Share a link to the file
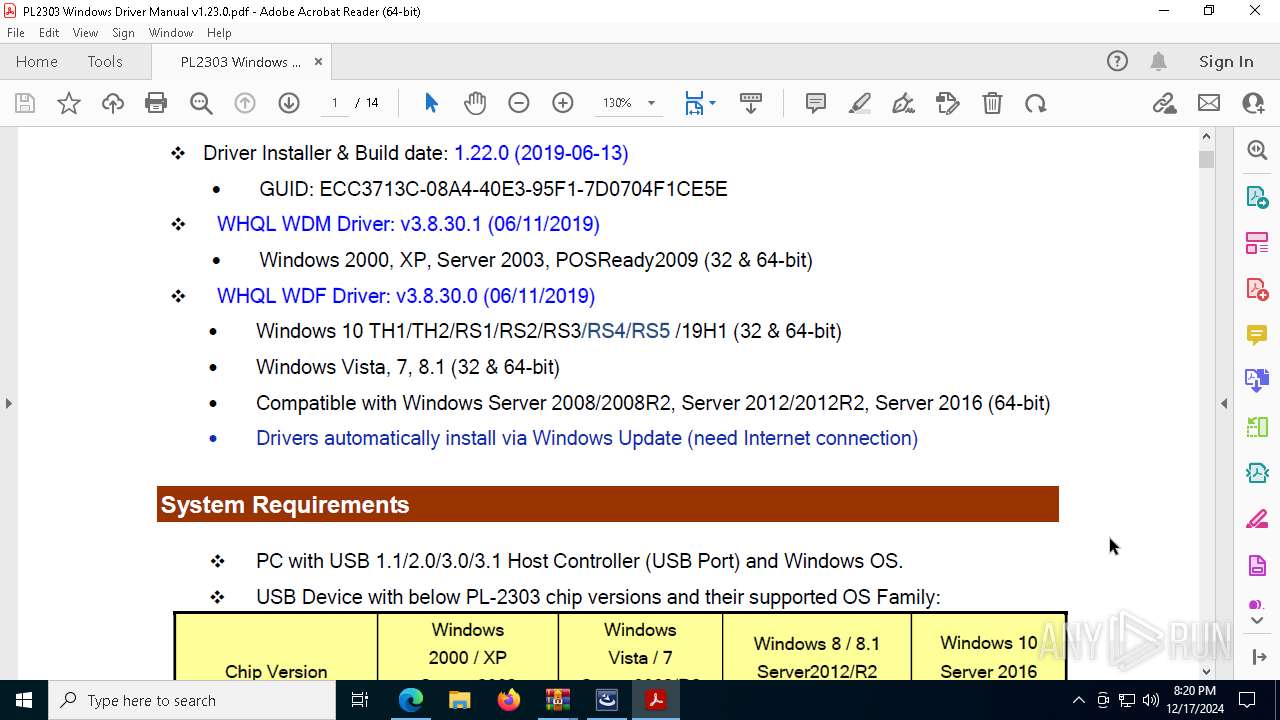The image size is (1280, 720). (x=1165, y=103)
